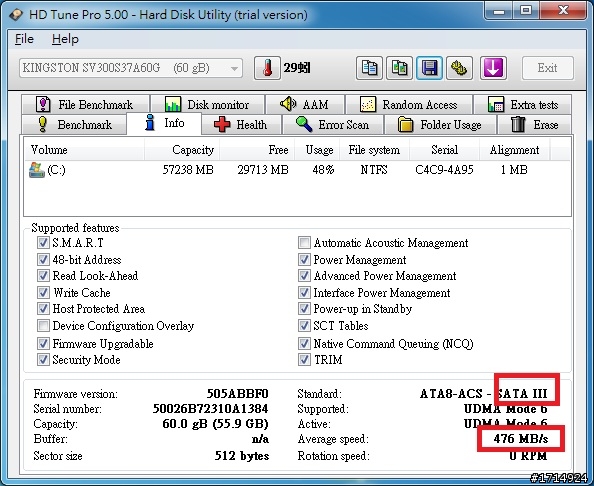Image resolution: width=594 pixels, height=486 pixels.
Task: Toggle the SCT Tables checkbox
Action: 304,325
